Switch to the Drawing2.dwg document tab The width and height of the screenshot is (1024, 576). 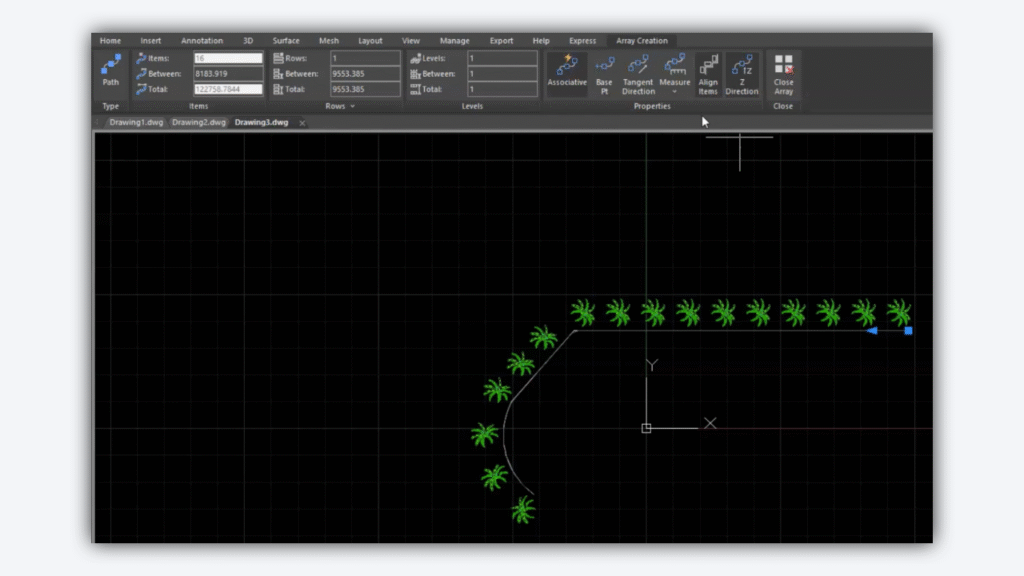tap(198, 123)
